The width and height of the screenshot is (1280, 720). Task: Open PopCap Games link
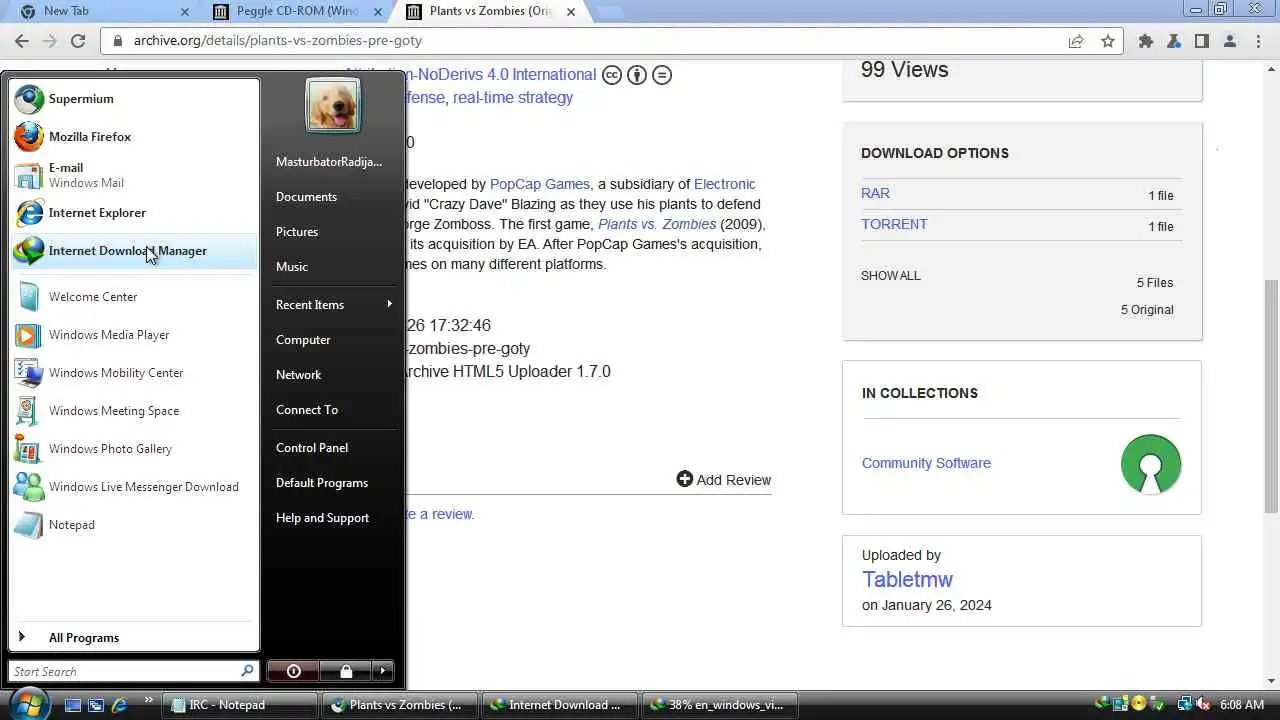coord(540,184)
